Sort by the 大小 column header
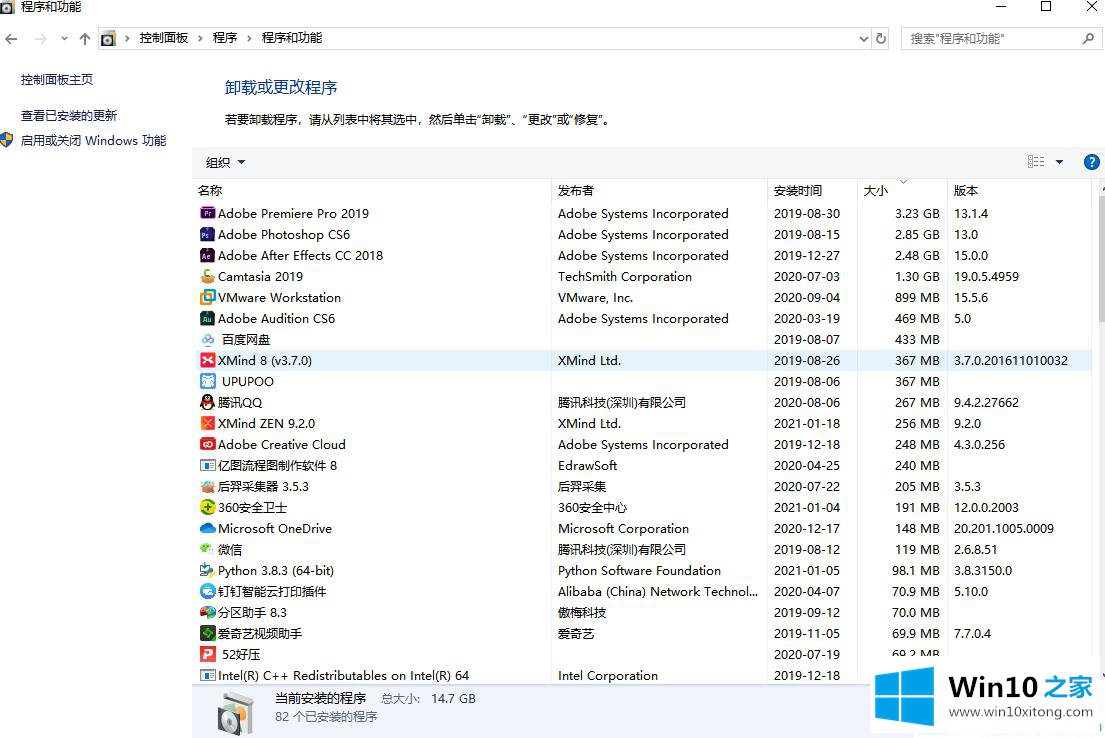Image resolution: width=1105 pixels, height=738 pixels. 903,190
